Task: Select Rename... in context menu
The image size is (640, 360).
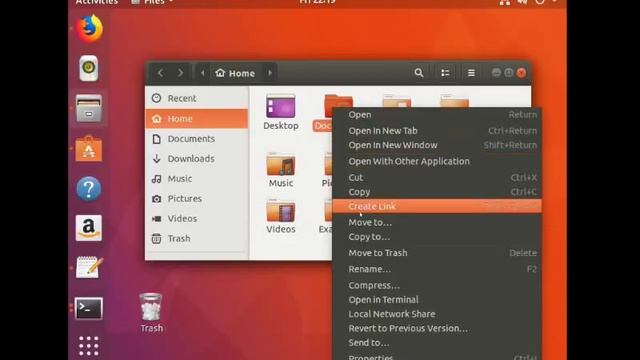Action: click(437, 269)
